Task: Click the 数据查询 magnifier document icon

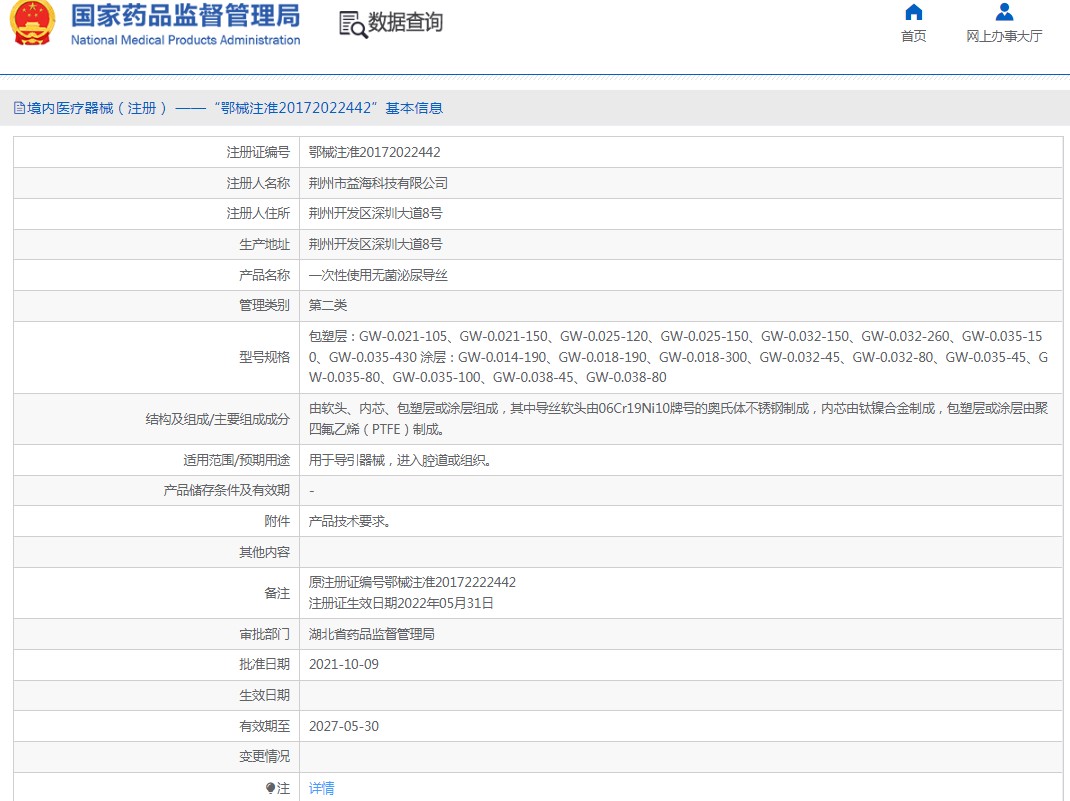Action: click(352, 24)
